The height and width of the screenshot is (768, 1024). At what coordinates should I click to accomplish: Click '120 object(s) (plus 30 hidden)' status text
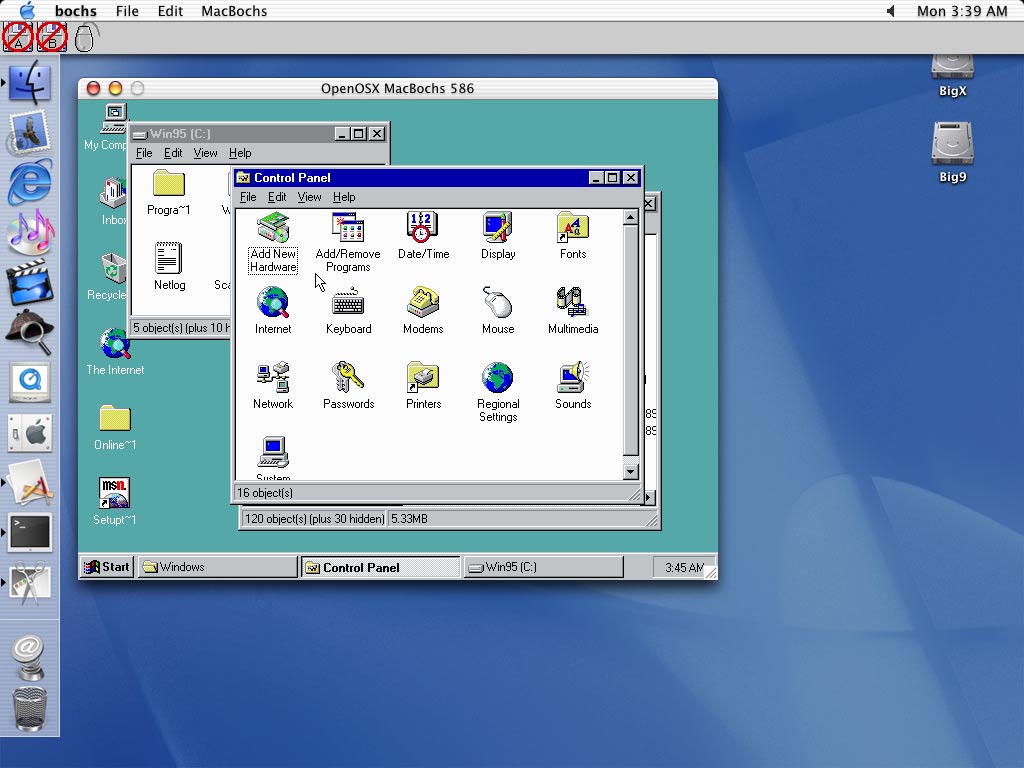tap(314, 519)
